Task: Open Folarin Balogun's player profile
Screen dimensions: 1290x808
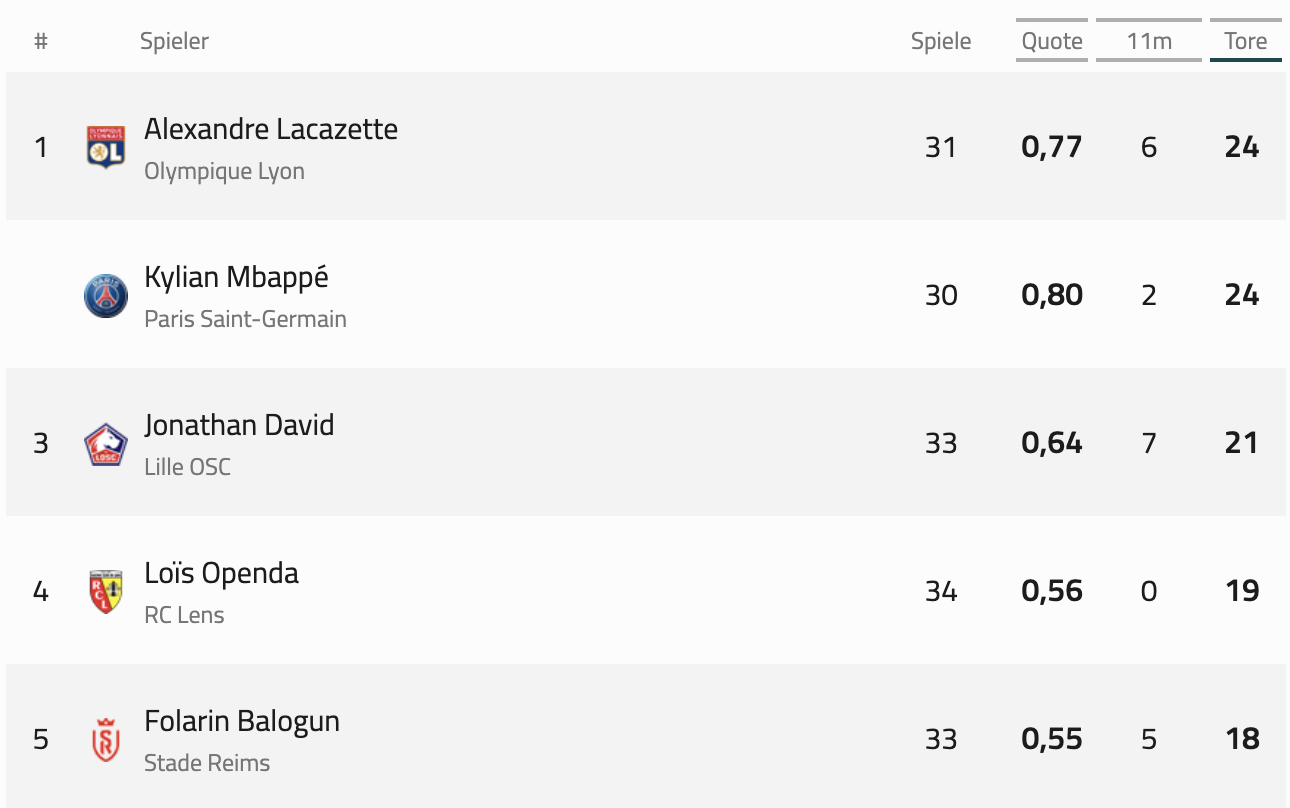Action: 242,721
